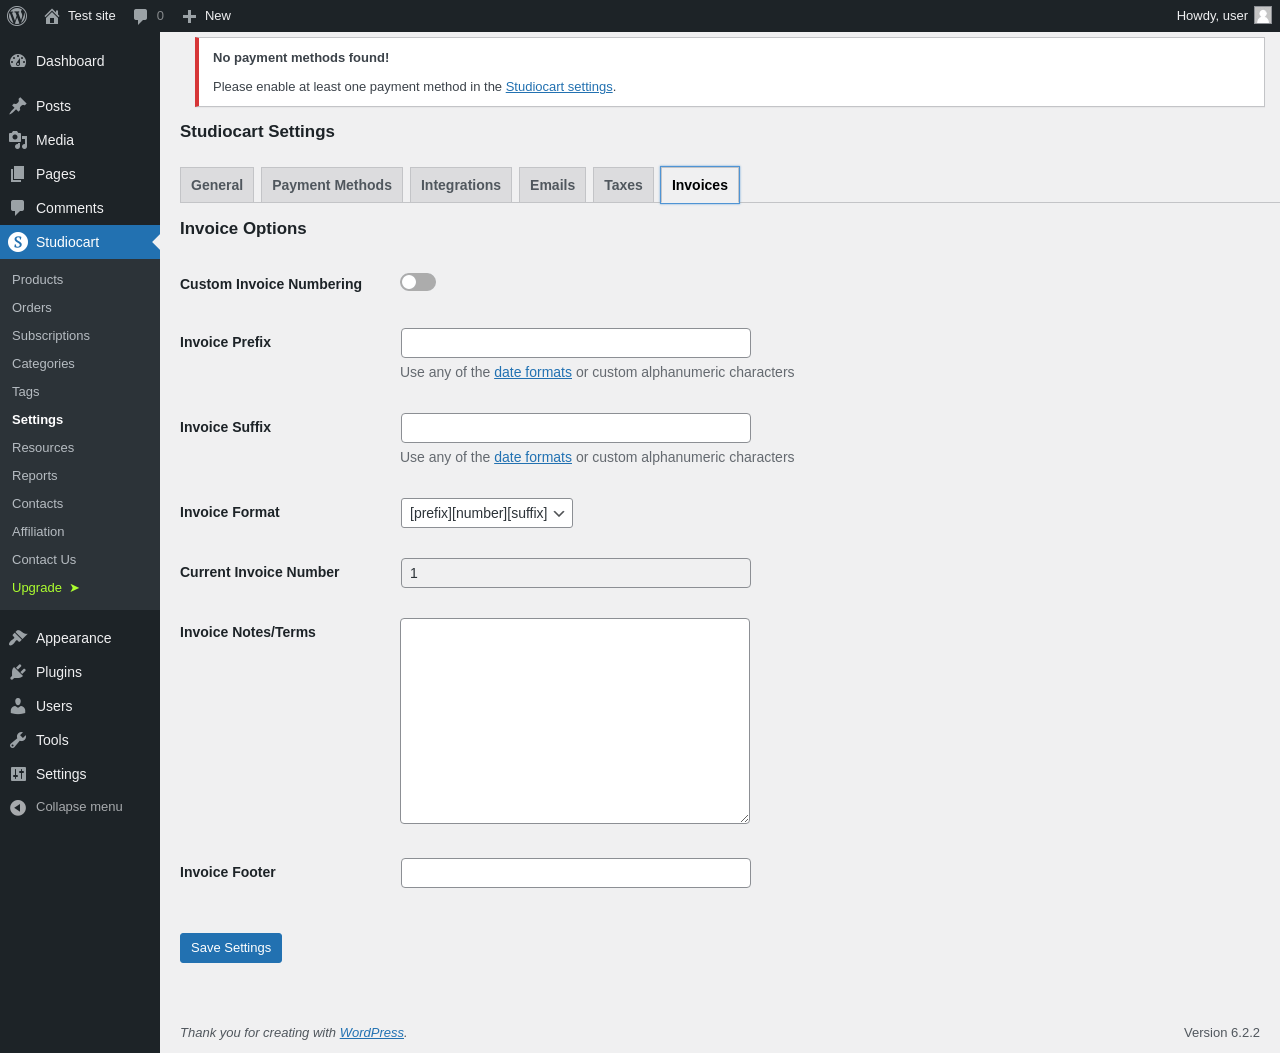1280x1053 pixels.
Task: Click the Dashboard gauge icon
Action: (x=18, y=61)
